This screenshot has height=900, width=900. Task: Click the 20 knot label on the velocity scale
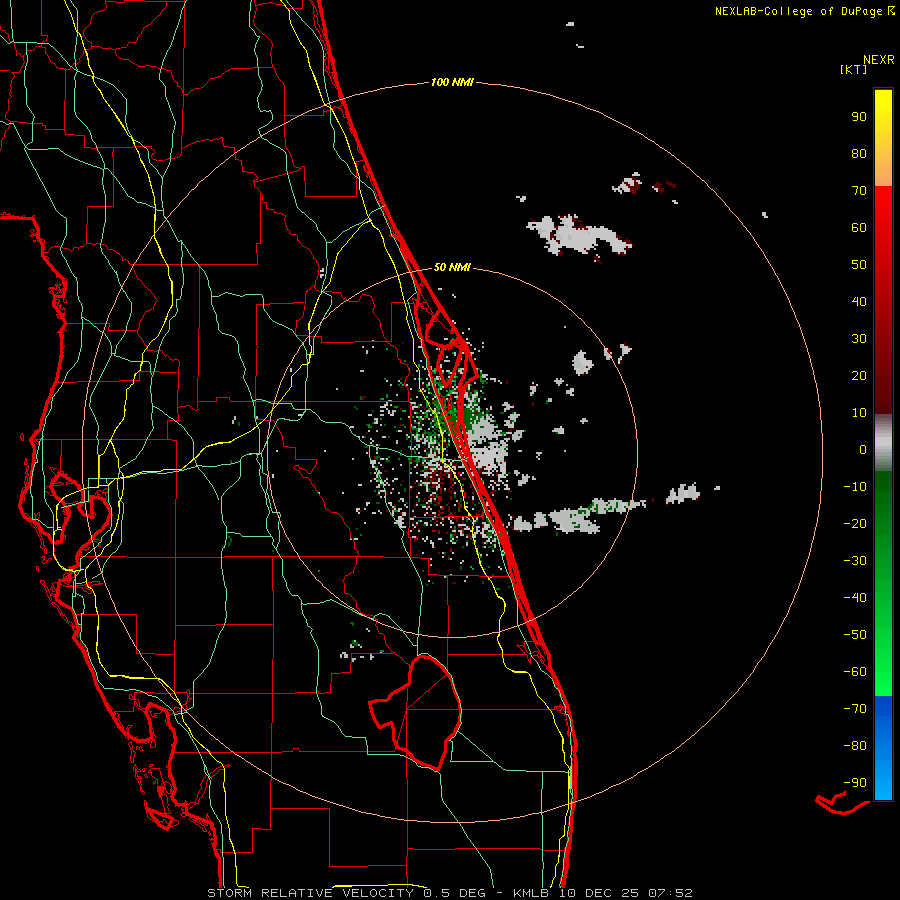(859, 375)
